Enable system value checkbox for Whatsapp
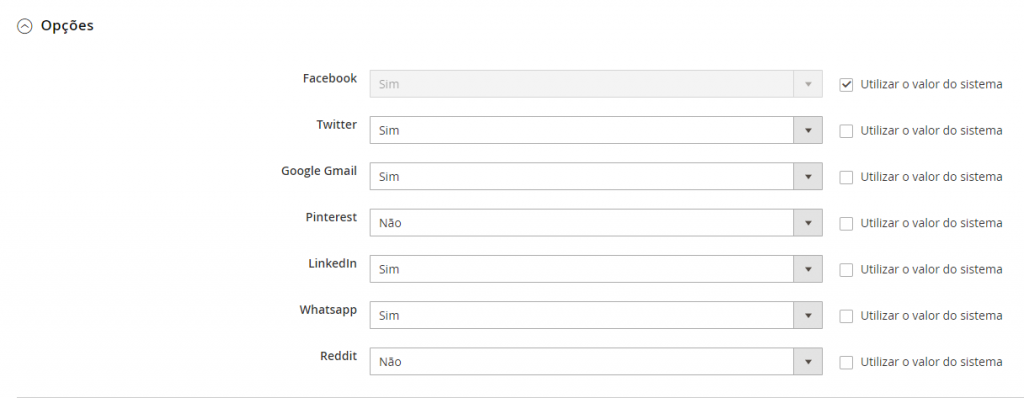The image size is (1024, 398). click(x=846, y=316)
